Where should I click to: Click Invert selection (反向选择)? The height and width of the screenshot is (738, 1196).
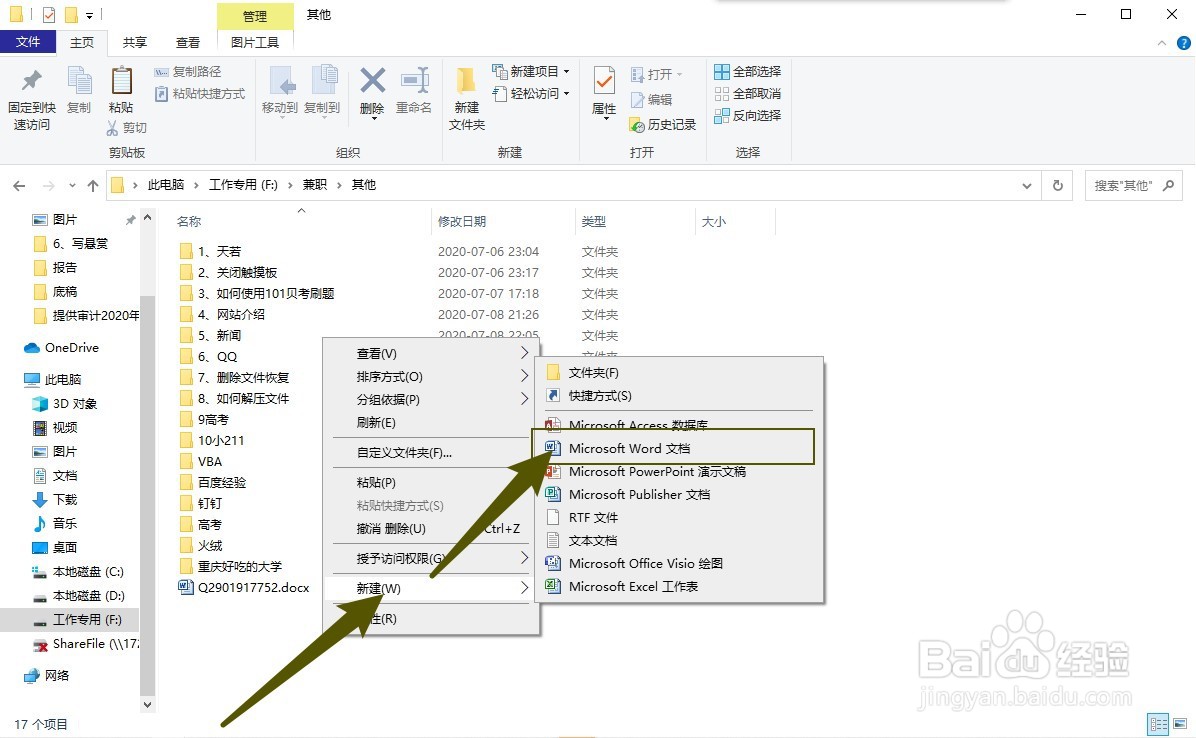click(x=748, y=116)
